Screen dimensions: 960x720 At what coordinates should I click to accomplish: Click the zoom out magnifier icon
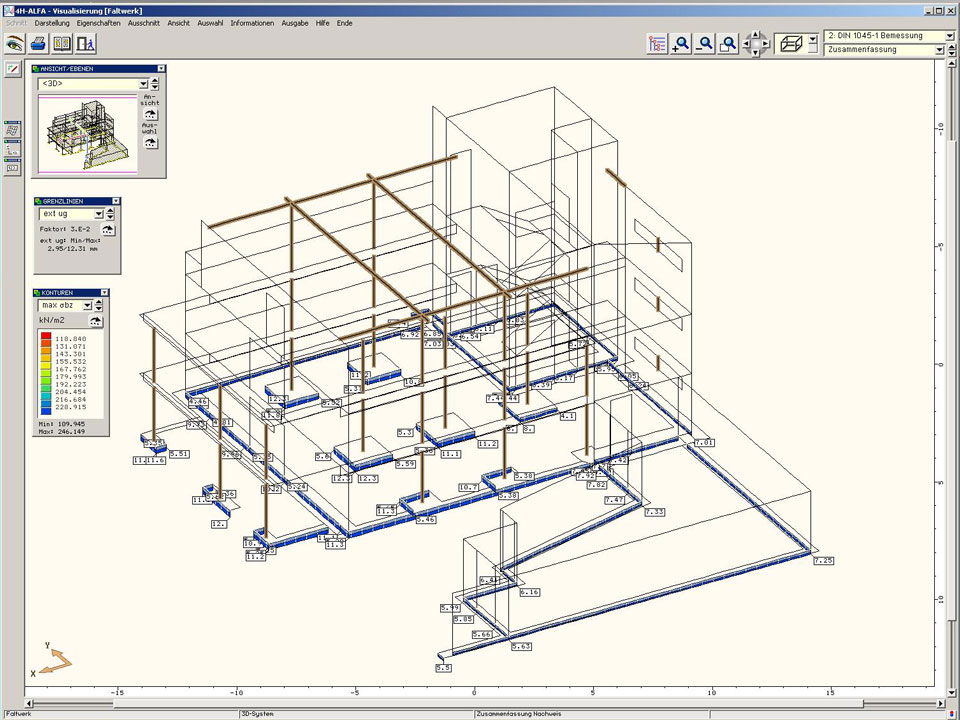click(x=705, y=43)
